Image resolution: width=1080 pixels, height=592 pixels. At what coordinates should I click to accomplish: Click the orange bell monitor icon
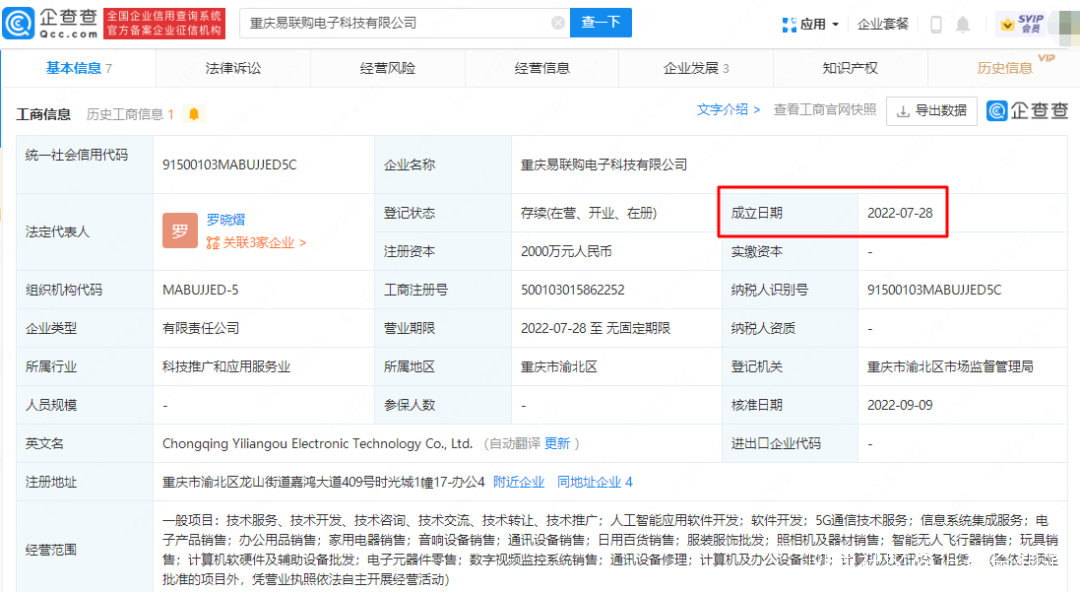[194, 114]
